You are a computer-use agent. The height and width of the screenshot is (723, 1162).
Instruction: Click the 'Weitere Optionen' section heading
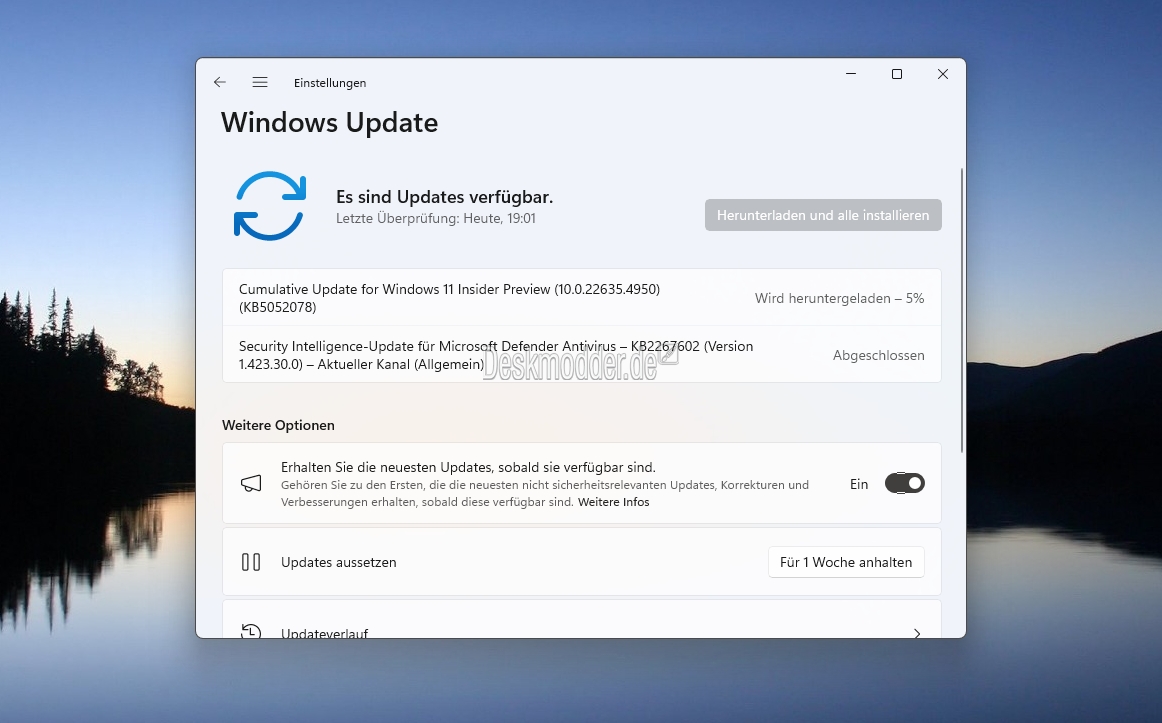[279, 425]
